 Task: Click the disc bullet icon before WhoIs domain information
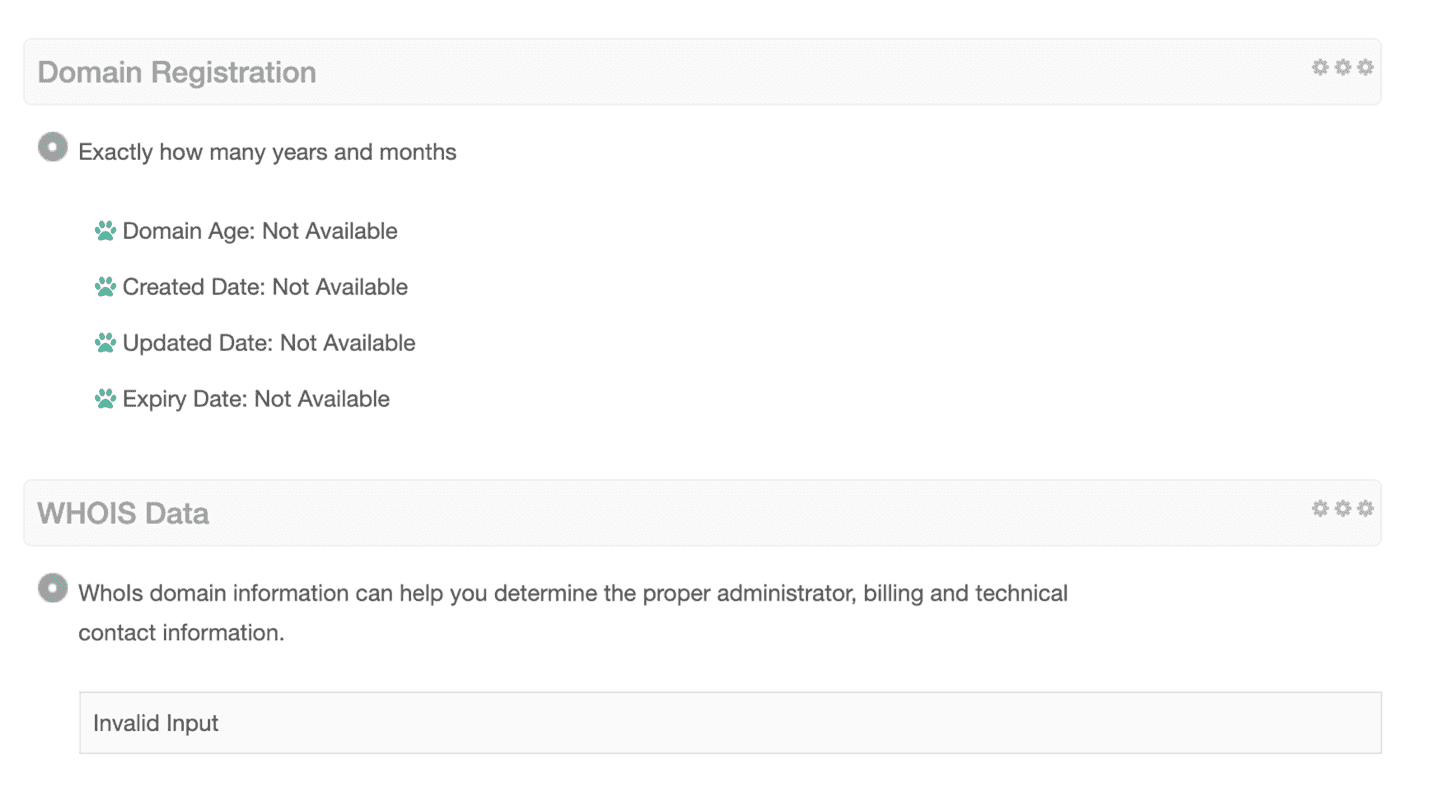pos(53,588)
